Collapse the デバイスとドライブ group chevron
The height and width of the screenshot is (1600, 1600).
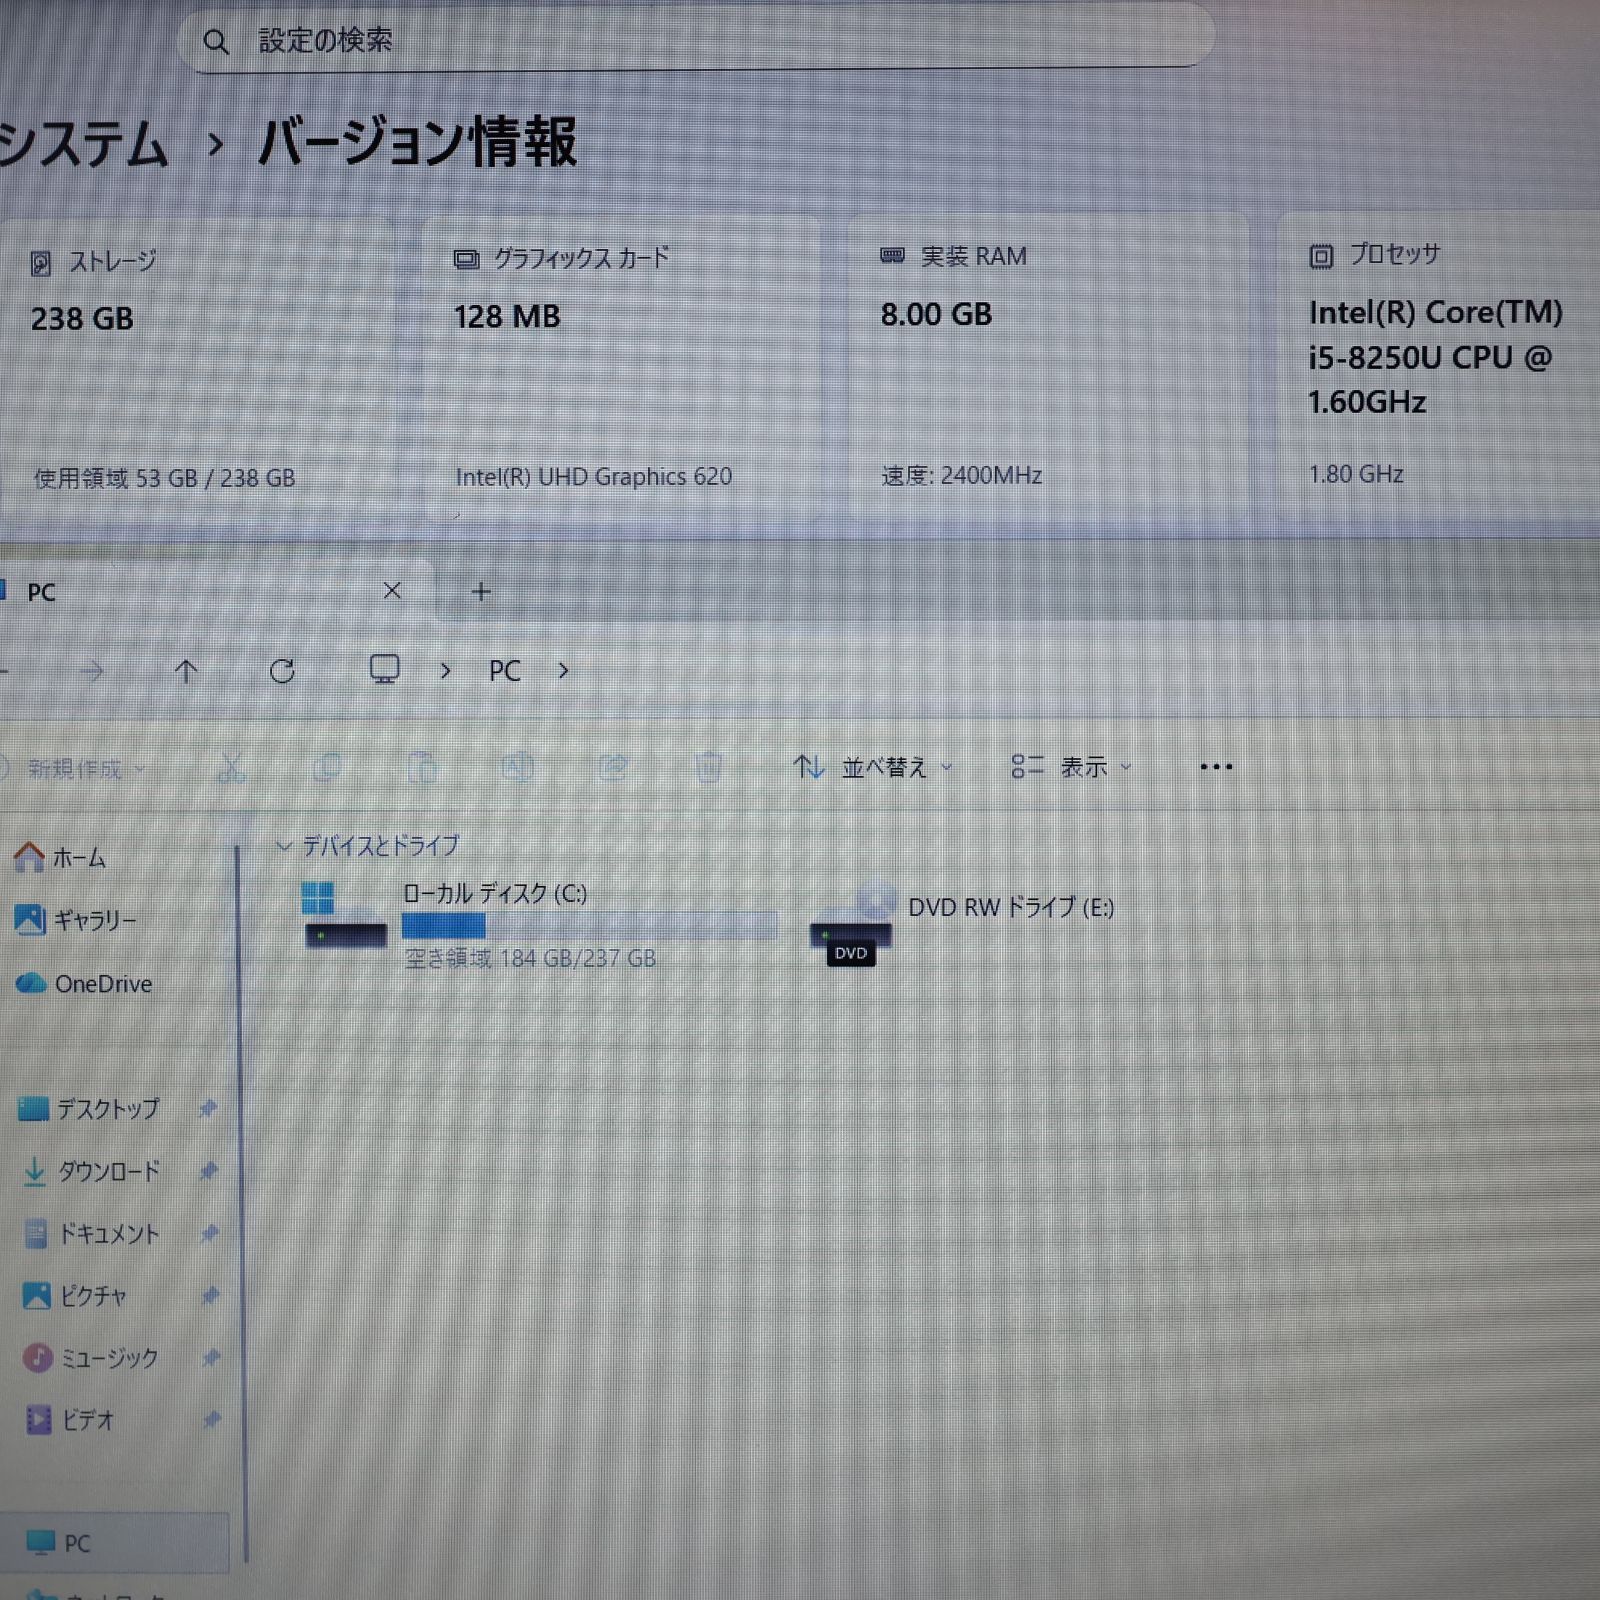(x=284, y=845)
